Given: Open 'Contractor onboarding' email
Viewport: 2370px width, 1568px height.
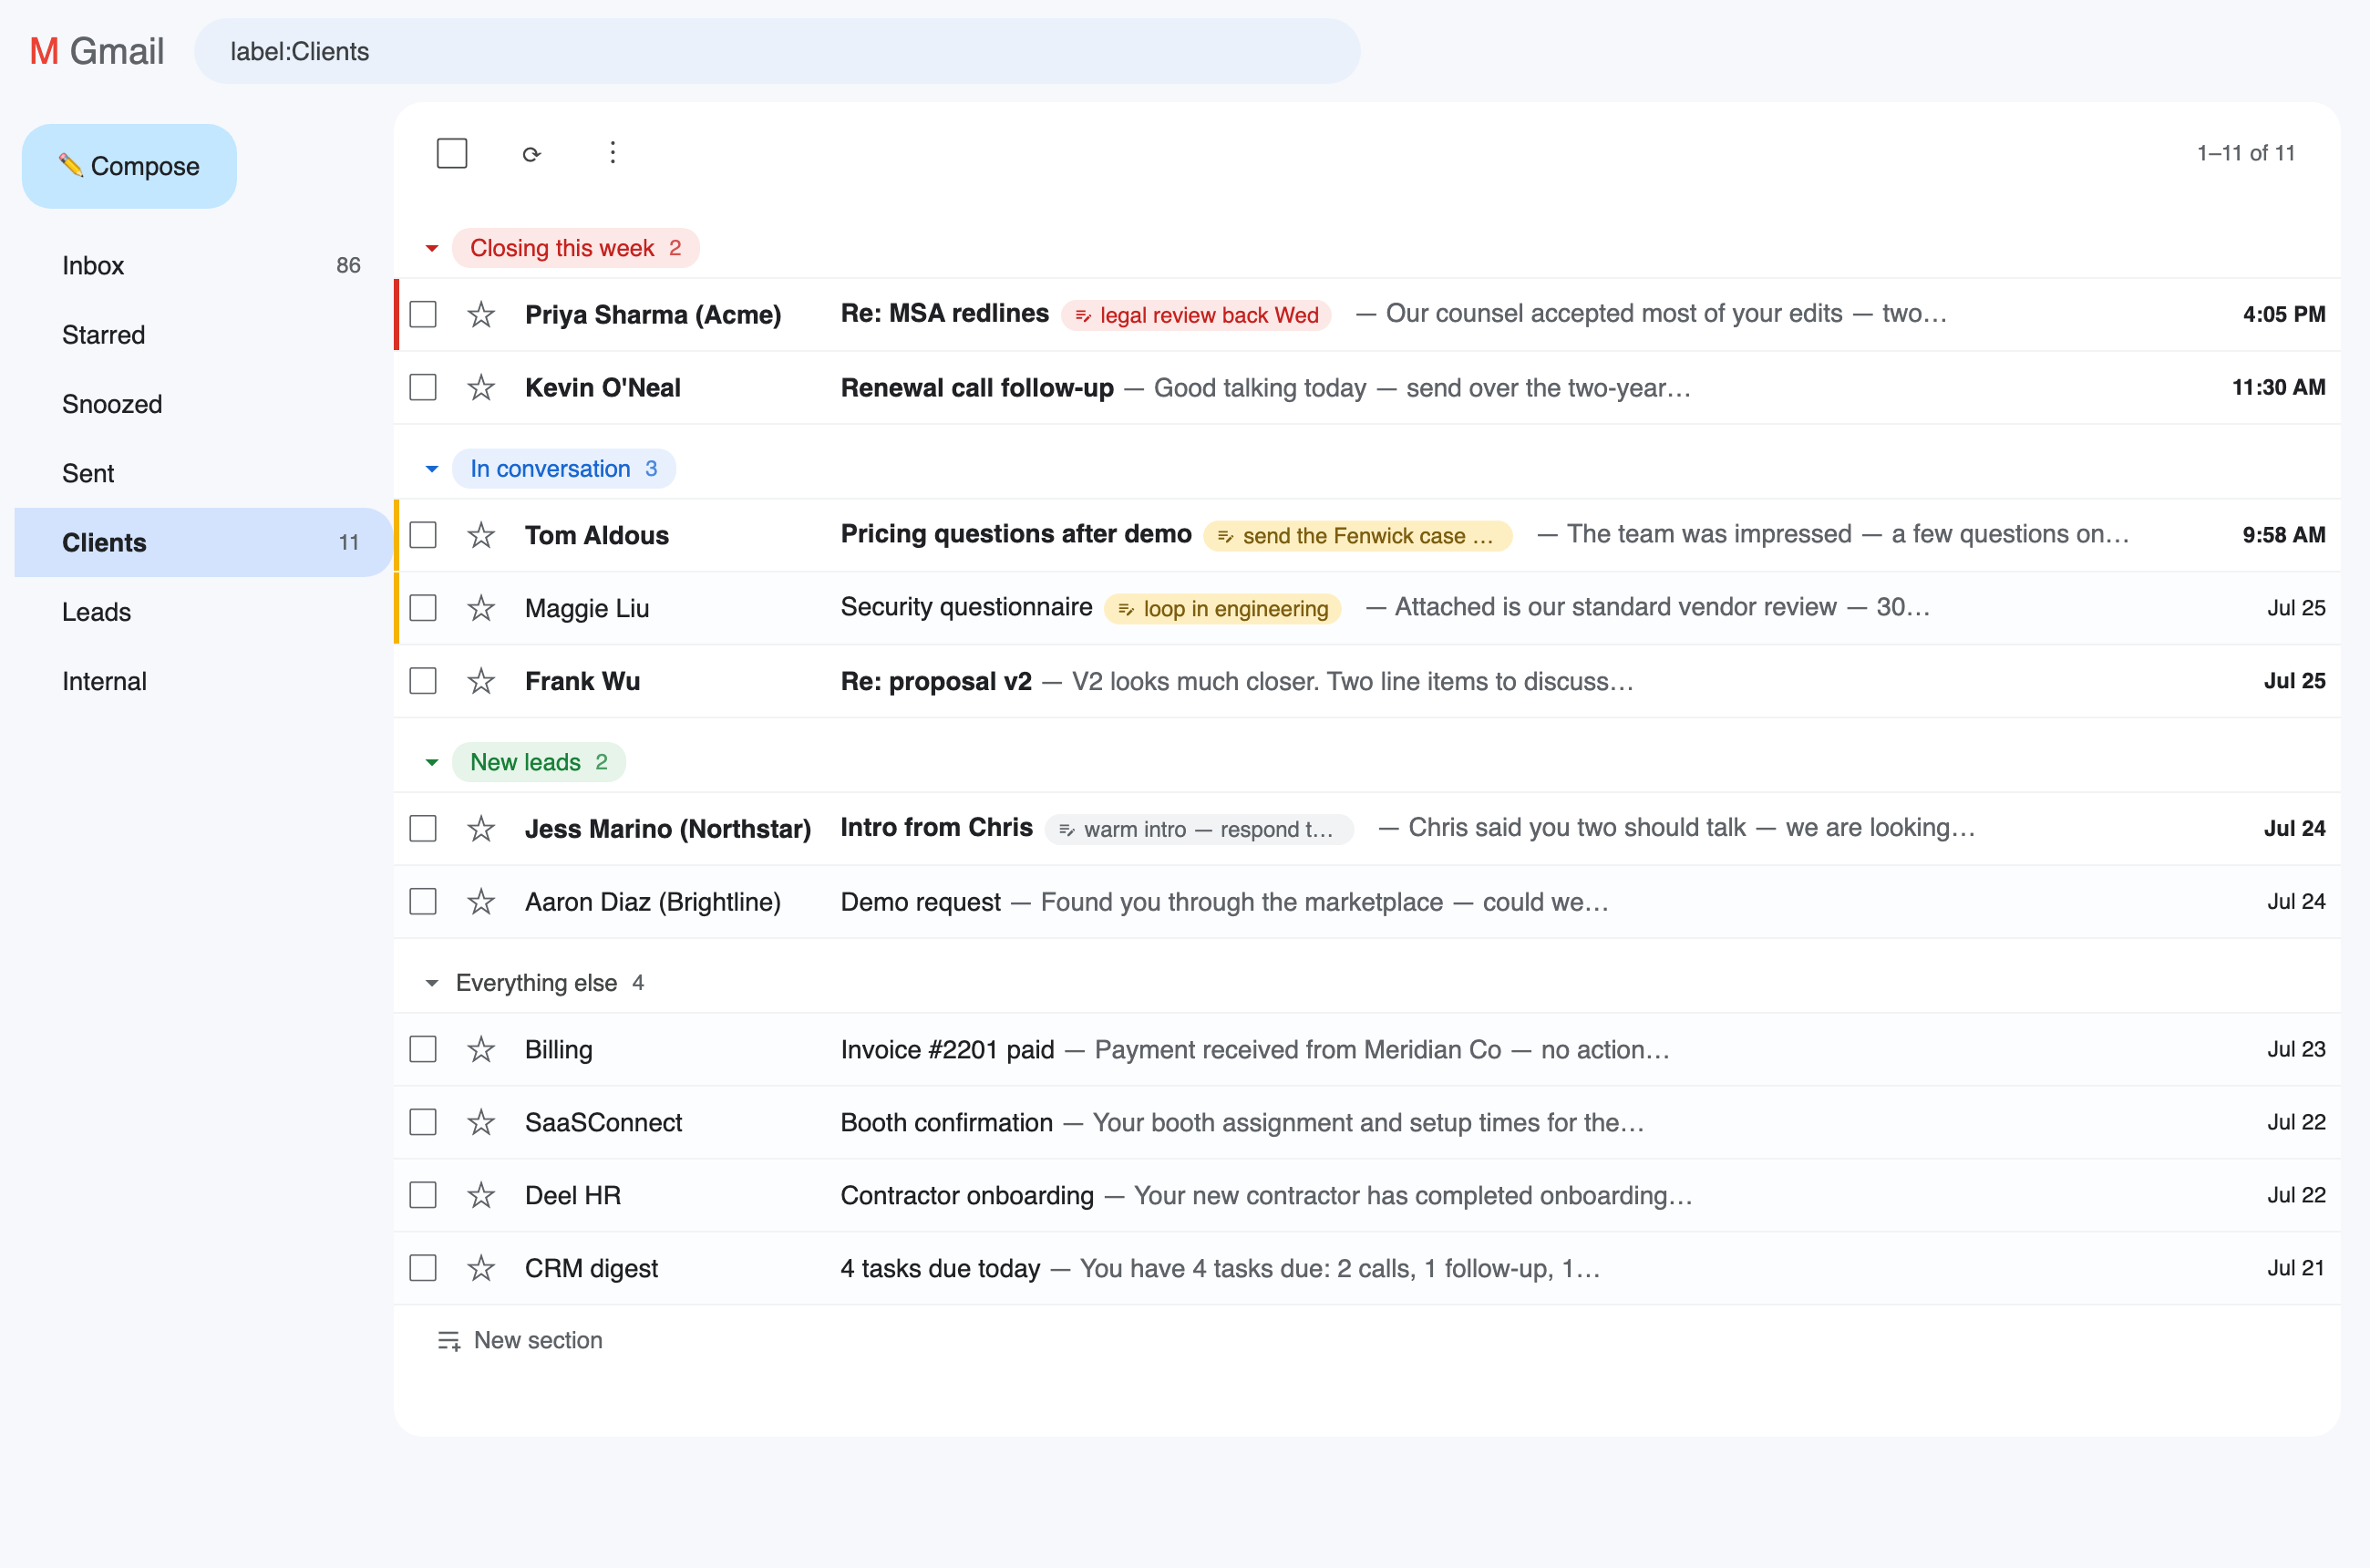Looking at the screenshot, I should click(x=1367, y=1196).
